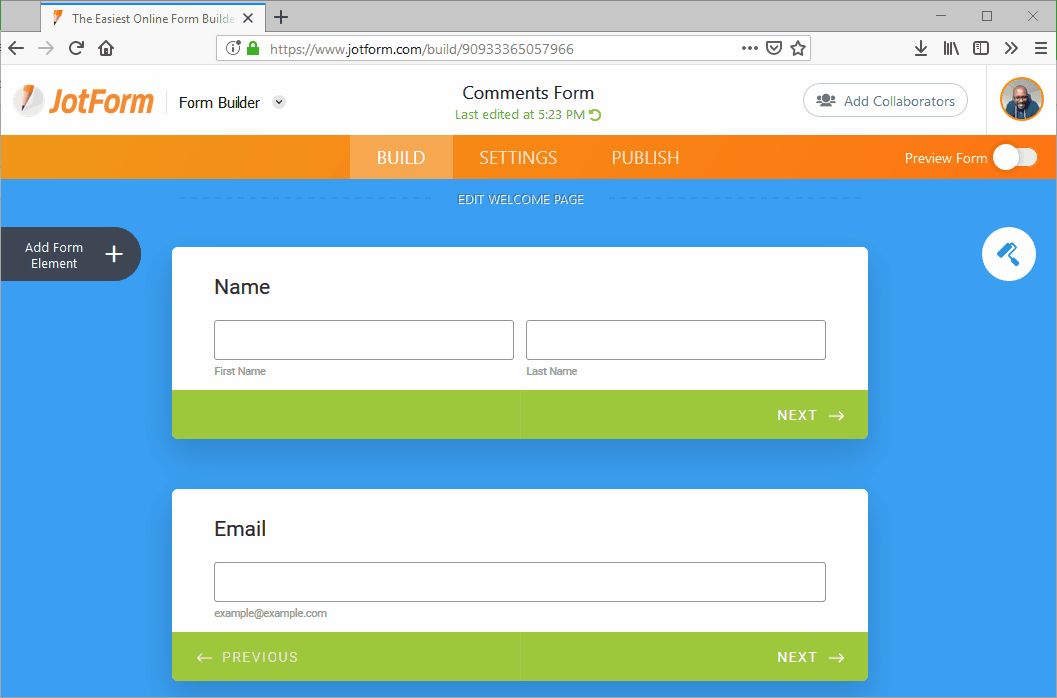Image resolution: width=1057 pixels, height=698 pixels.
Task: Expand the Form Builder dropdown arrow
Action: 279,102
